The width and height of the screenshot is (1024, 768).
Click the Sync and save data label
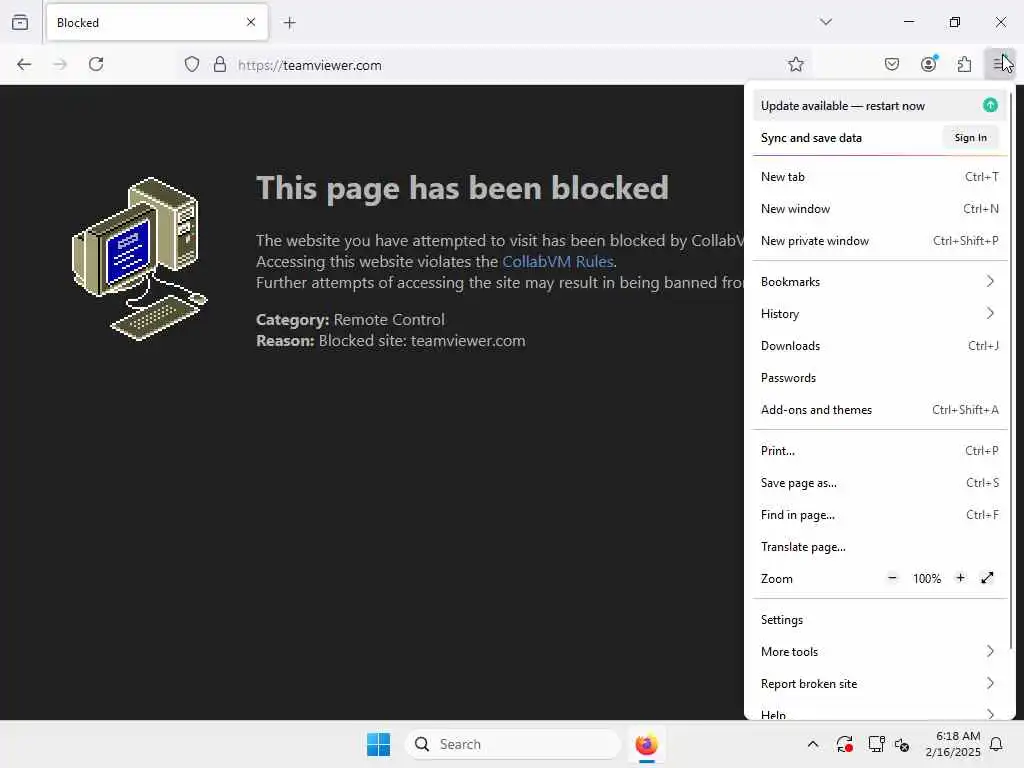click(811, 138)
